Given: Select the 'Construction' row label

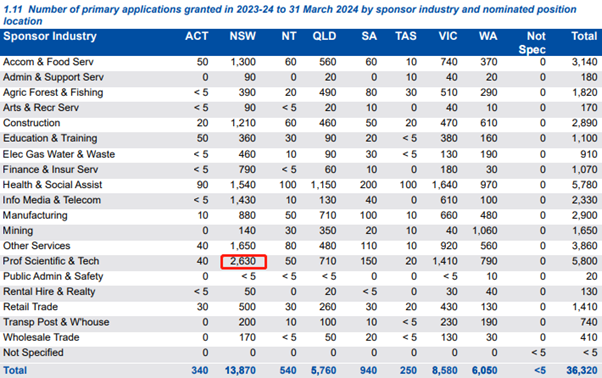Looking at the screenshot, I should pyautogui.click(x=31, y=123).
